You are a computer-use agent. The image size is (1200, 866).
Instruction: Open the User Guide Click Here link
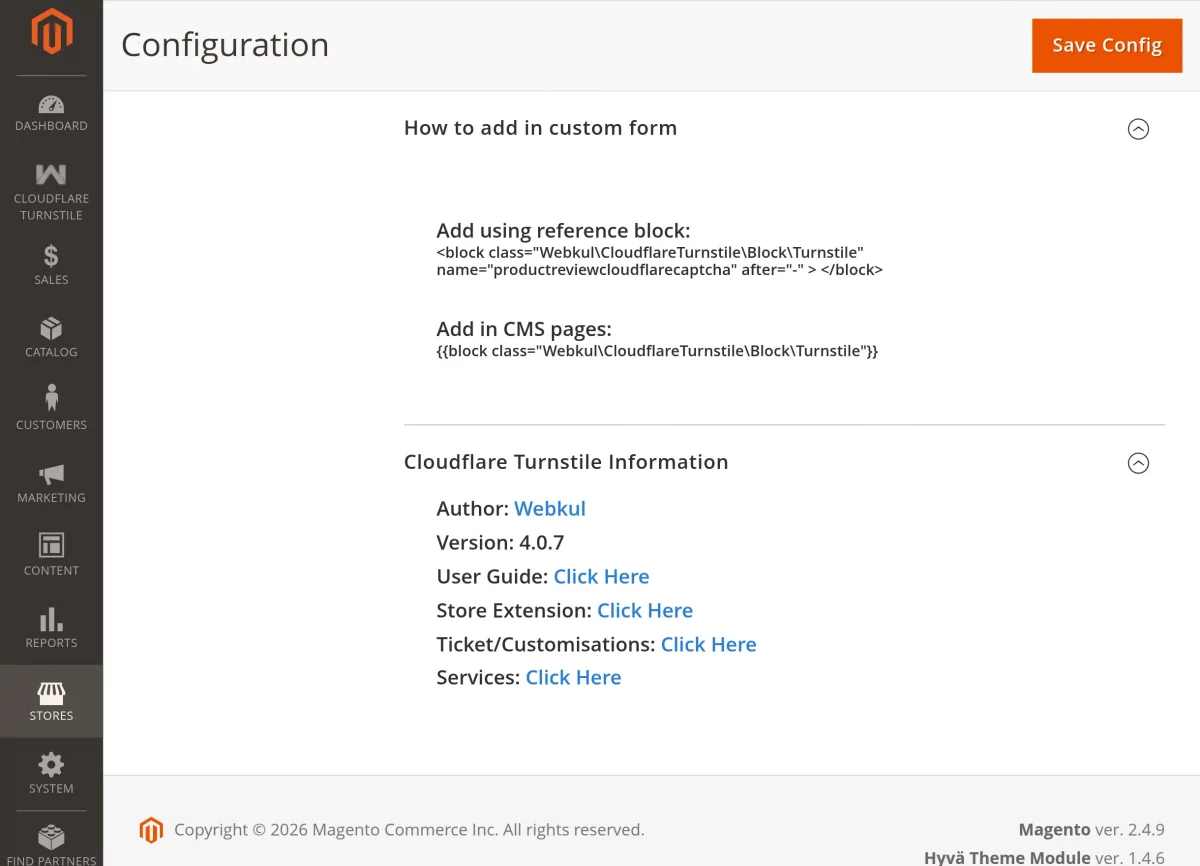[x=601, y=577]
